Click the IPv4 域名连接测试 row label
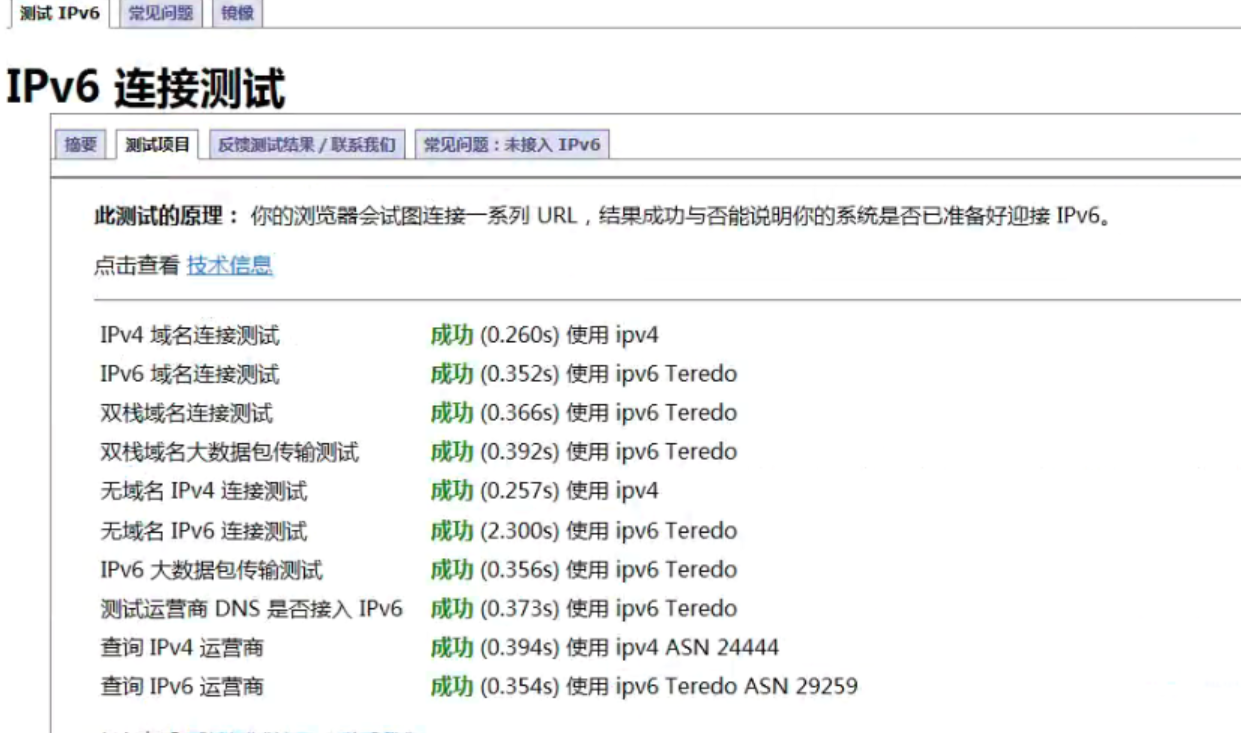 (190, 335)
